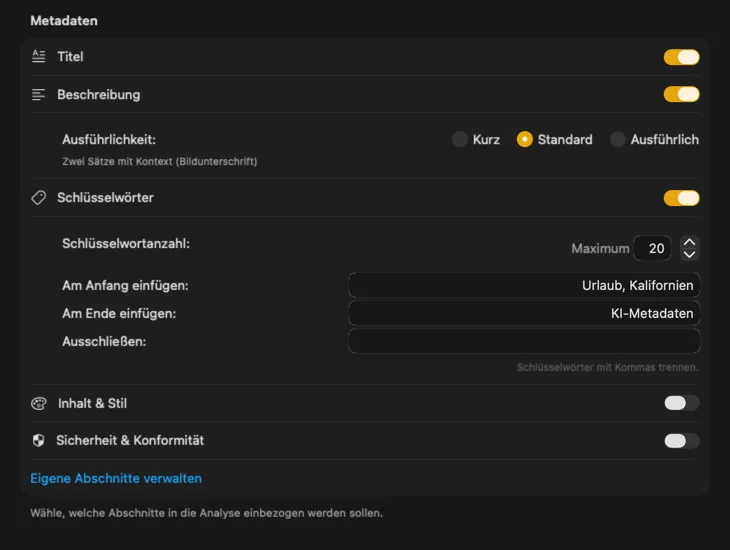Click the Sicherheit & Konformität shield icon
The height and width of the screenshot is (550, 730).
(x=39, y=441)
